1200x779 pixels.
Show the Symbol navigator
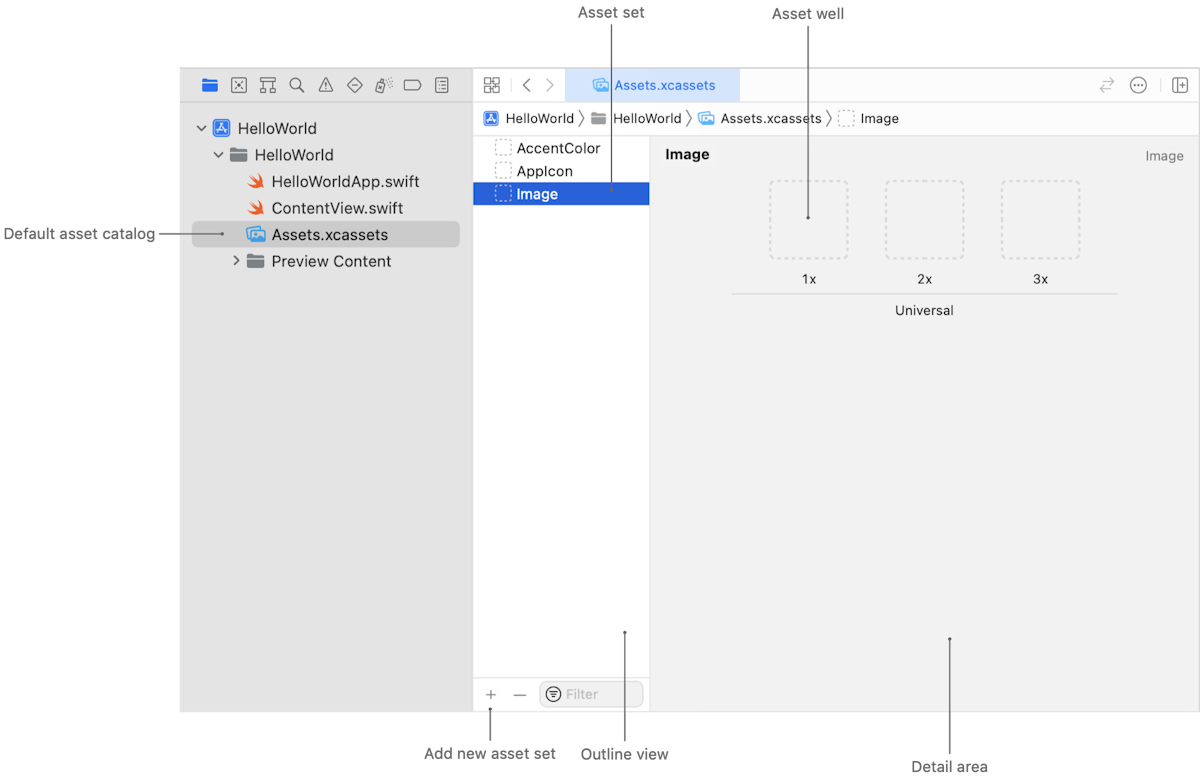pyautogui.click(x=268, y=86)
